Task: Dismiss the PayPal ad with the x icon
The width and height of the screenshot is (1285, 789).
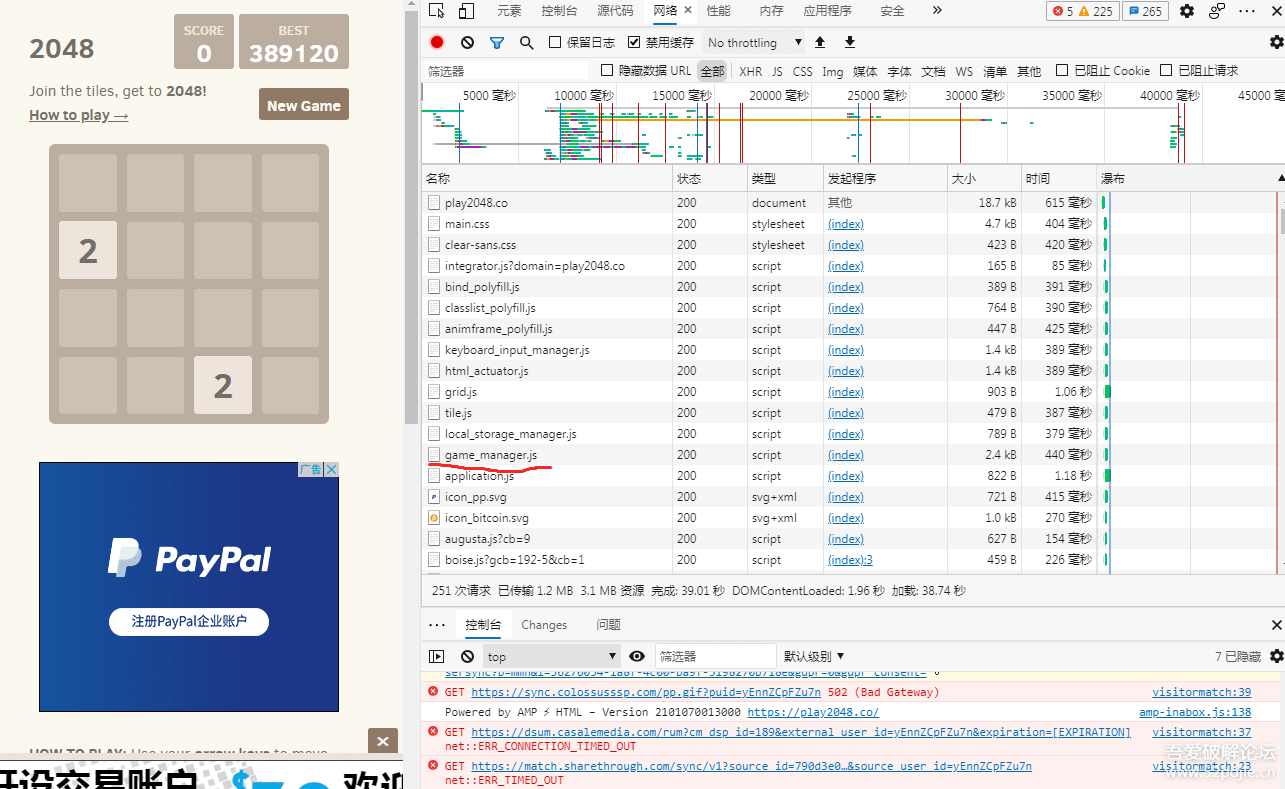Action: (x=331, y=469)
